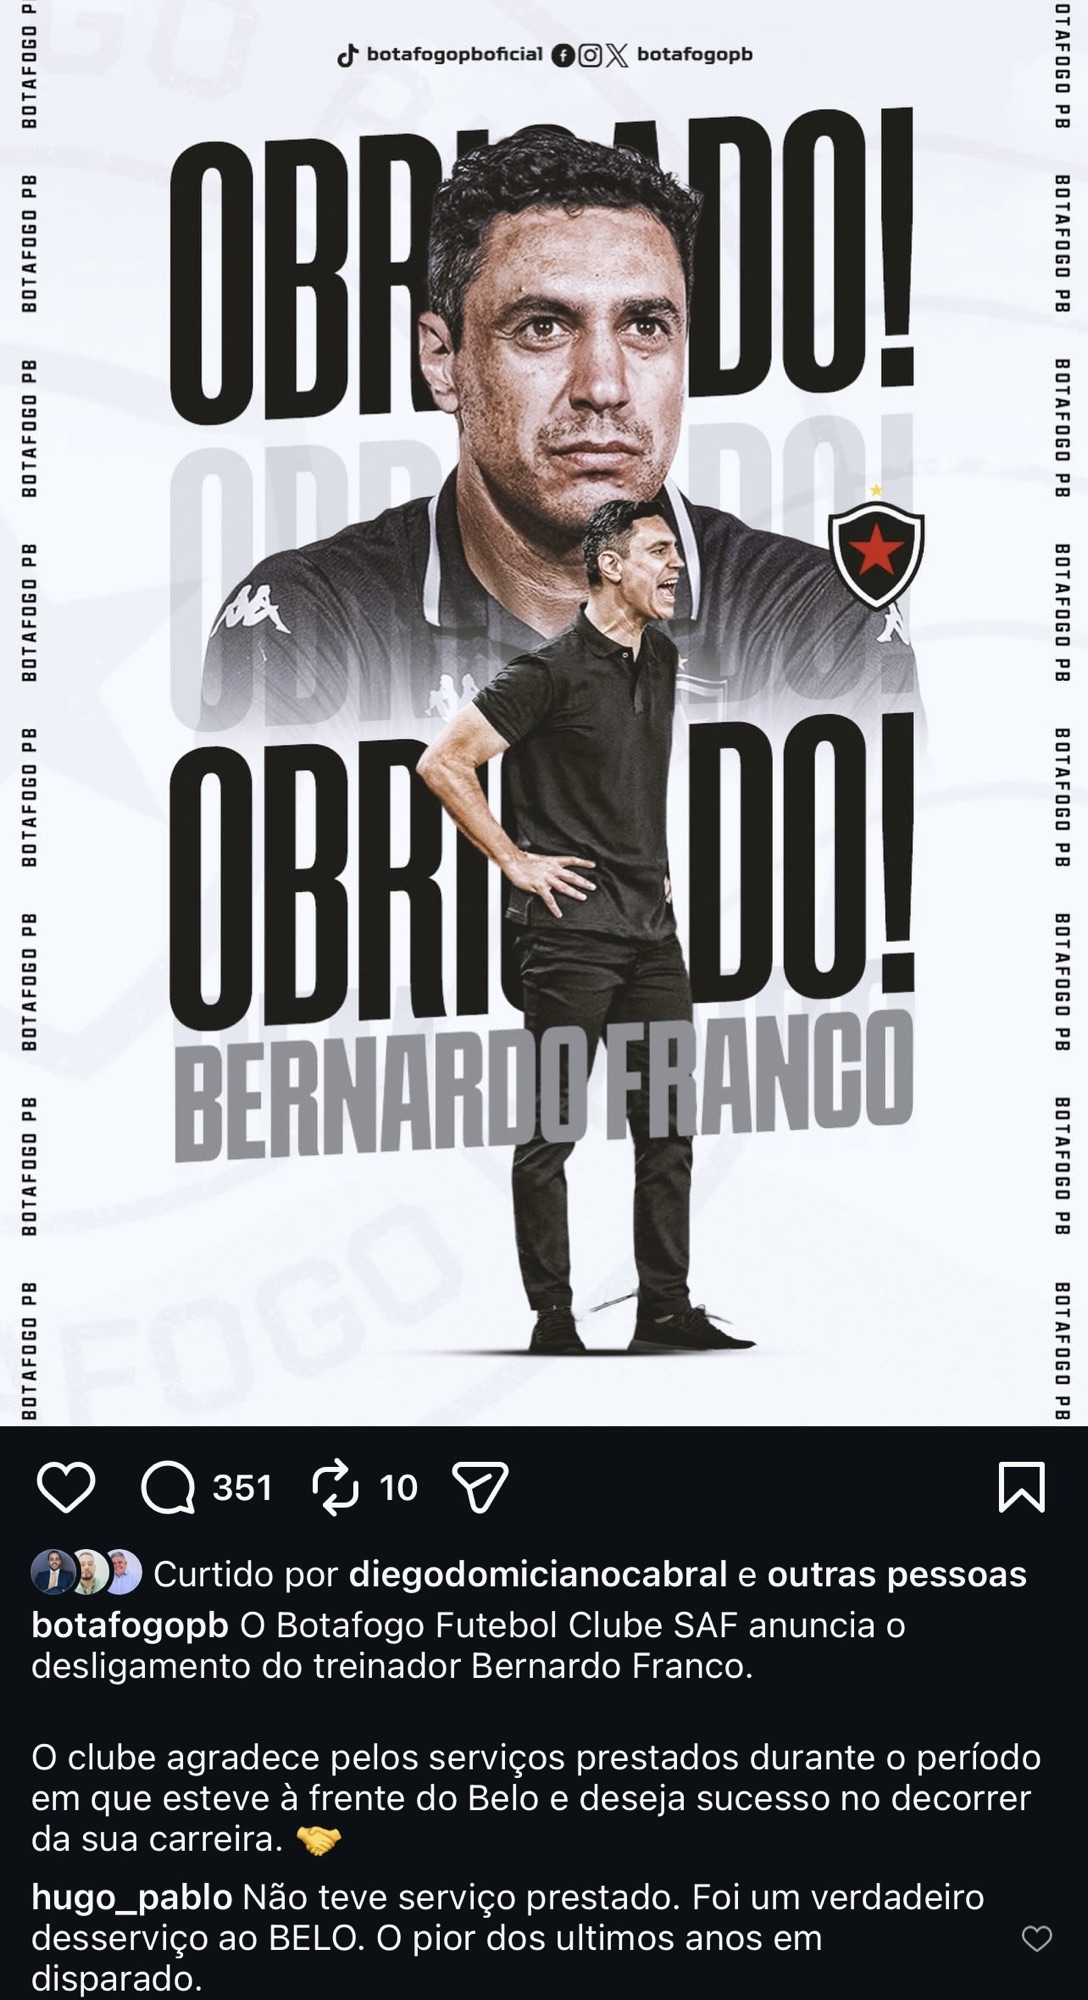Tap the liker avatars cluster
The width and height of the screenshot is (1088, 2000).
point(87,1573)
